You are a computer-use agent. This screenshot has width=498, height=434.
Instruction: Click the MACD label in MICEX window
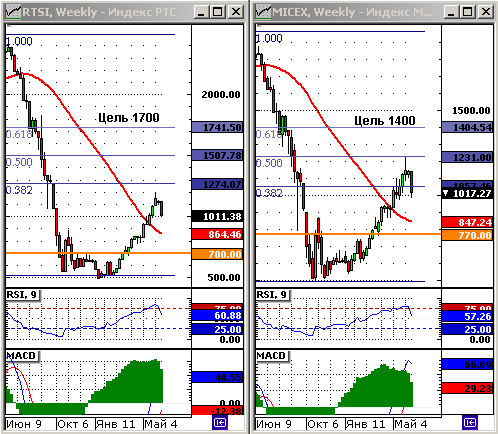coord(272,356)
